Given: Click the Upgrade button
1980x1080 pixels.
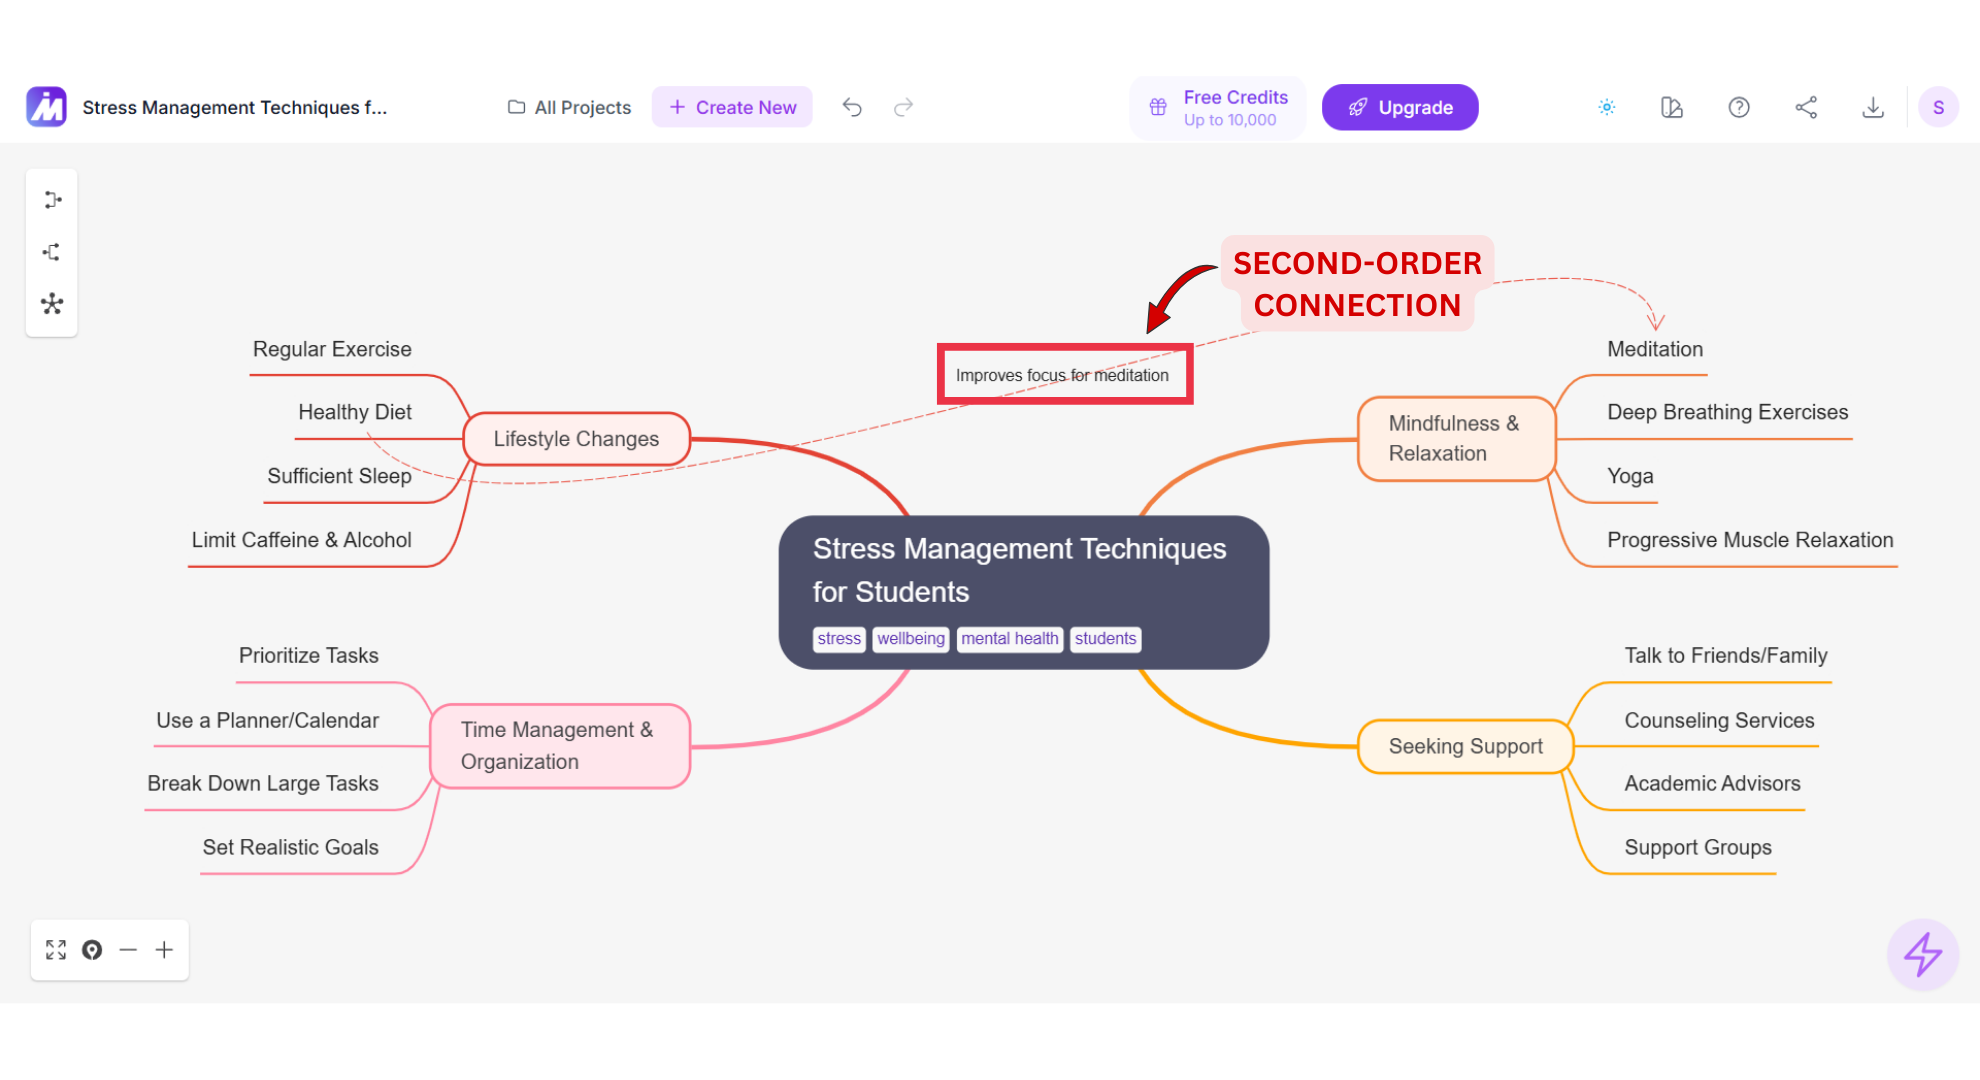Looking at the screenshot, I should coord(1400,107).
